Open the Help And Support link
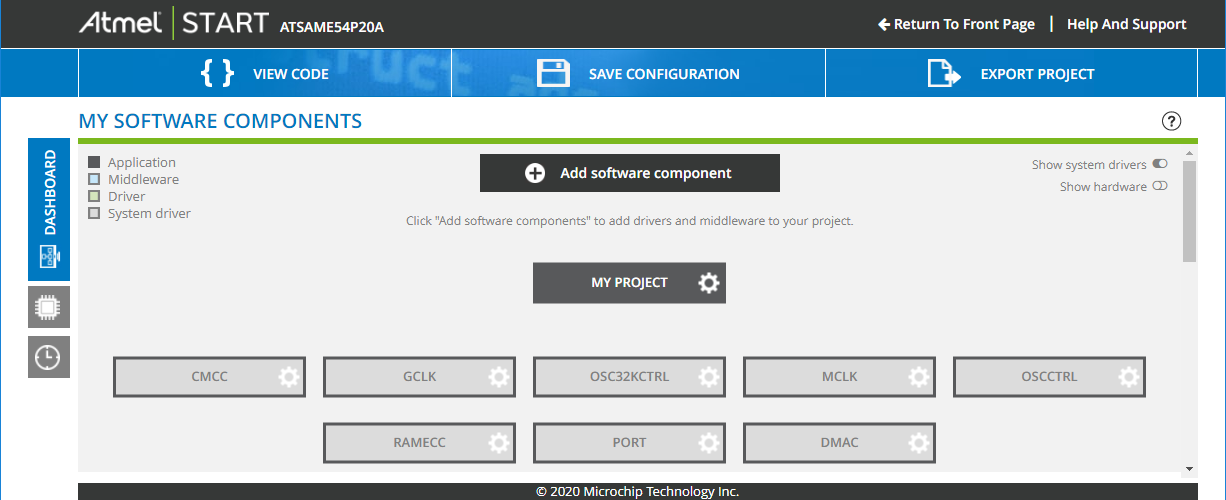1226x500 pixels. coord(1126,24)
